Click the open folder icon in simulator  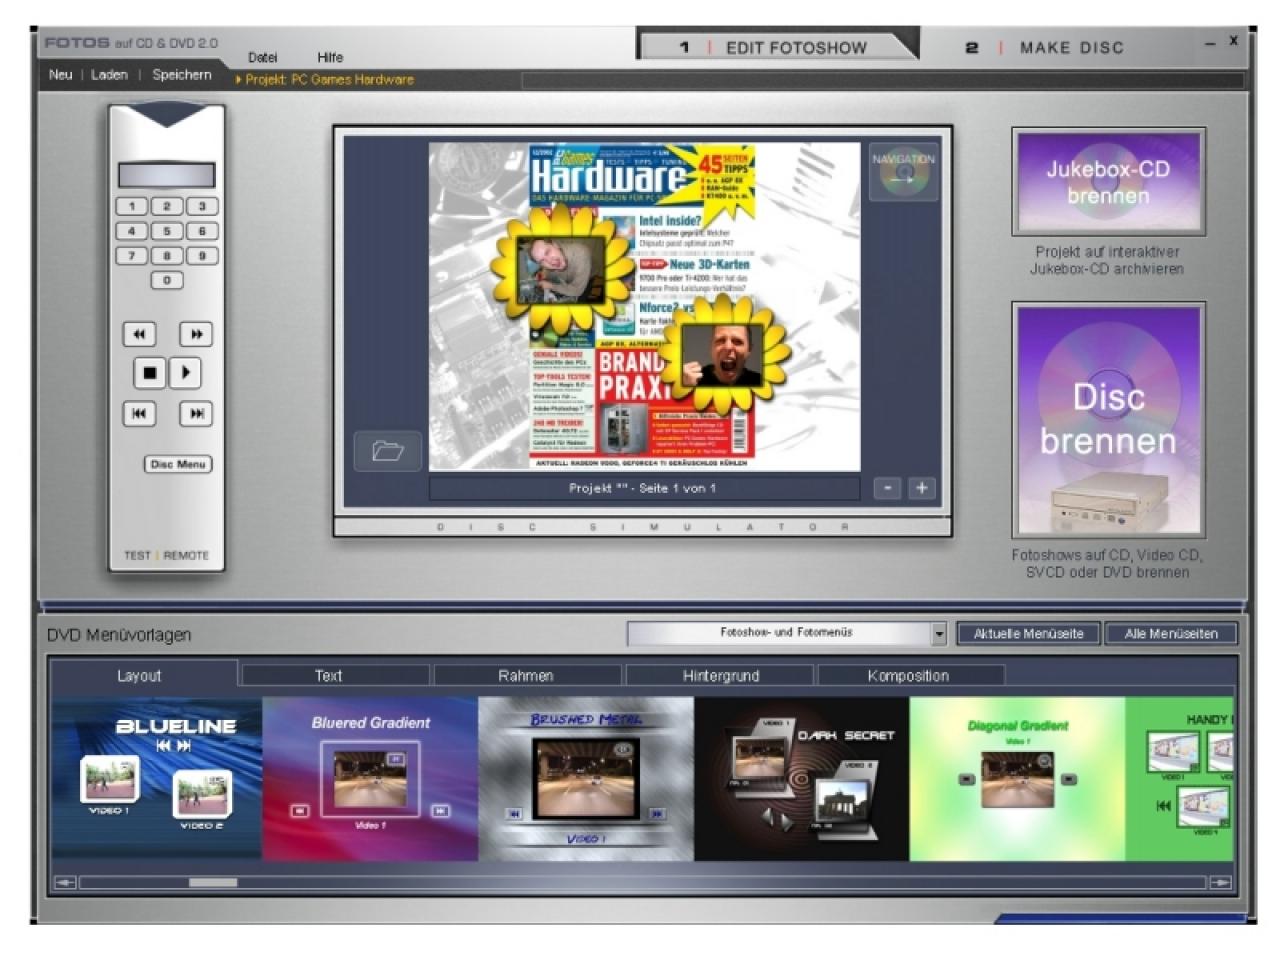pos(388,451)
